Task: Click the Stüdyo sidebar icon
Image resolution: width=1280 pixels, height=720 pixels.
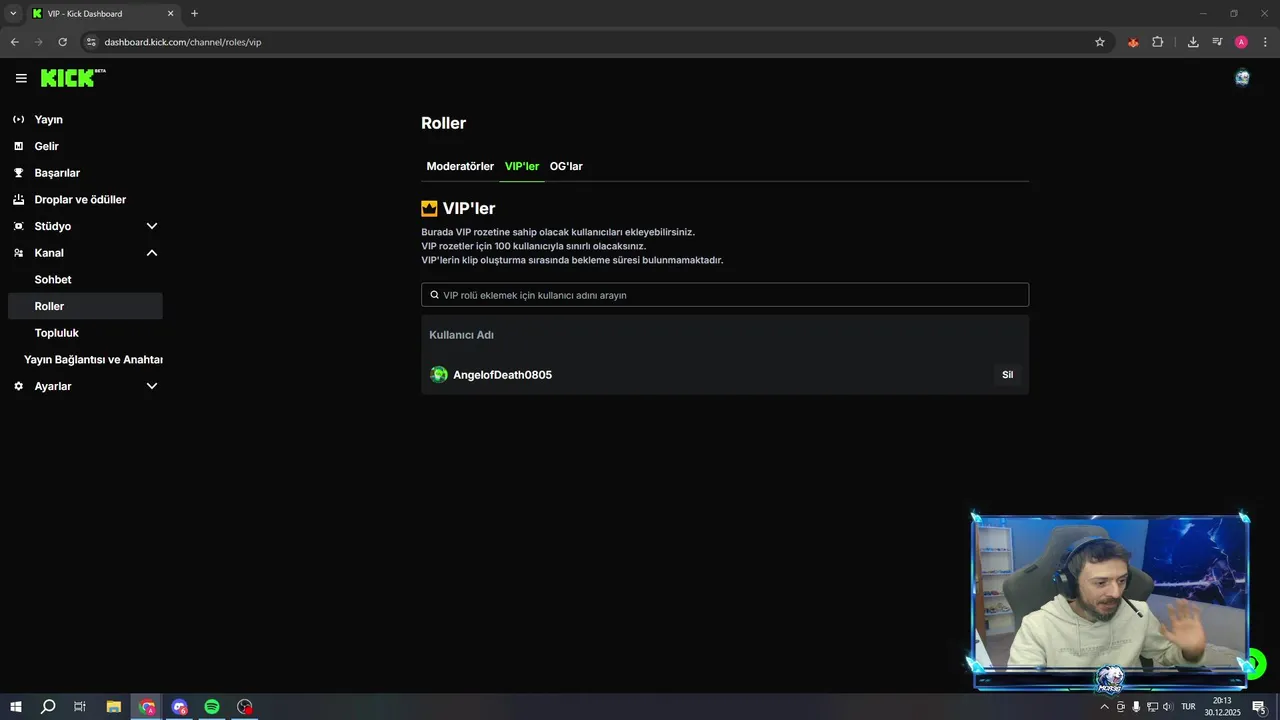Action: pos(18,226)
